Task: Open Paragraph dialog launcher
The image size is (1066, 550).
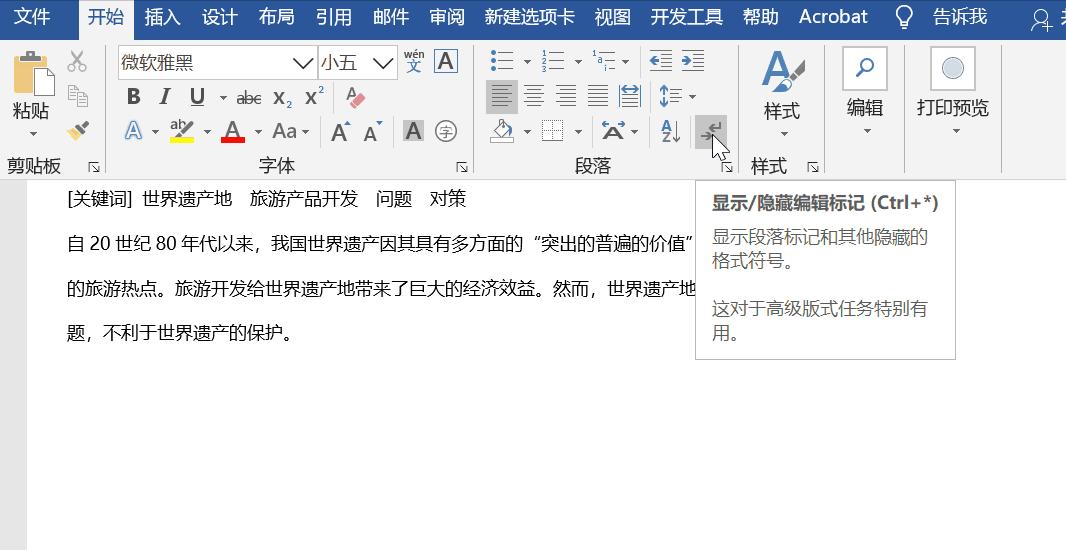Action: 727,167
